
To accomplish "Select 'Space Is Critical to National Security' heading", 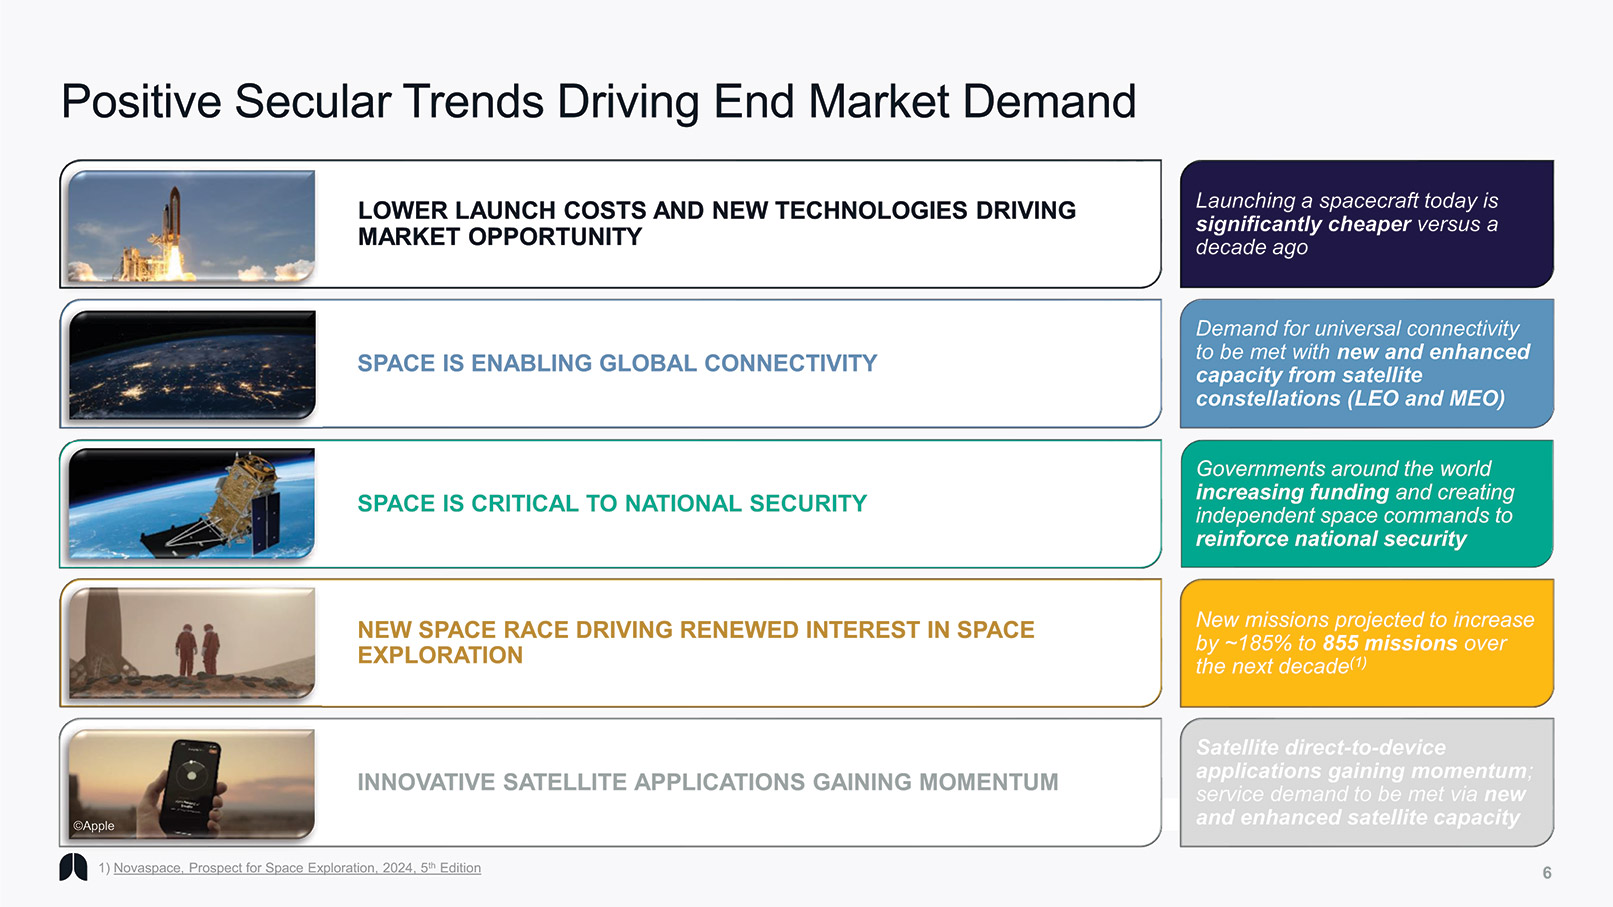I will (612, 503).
